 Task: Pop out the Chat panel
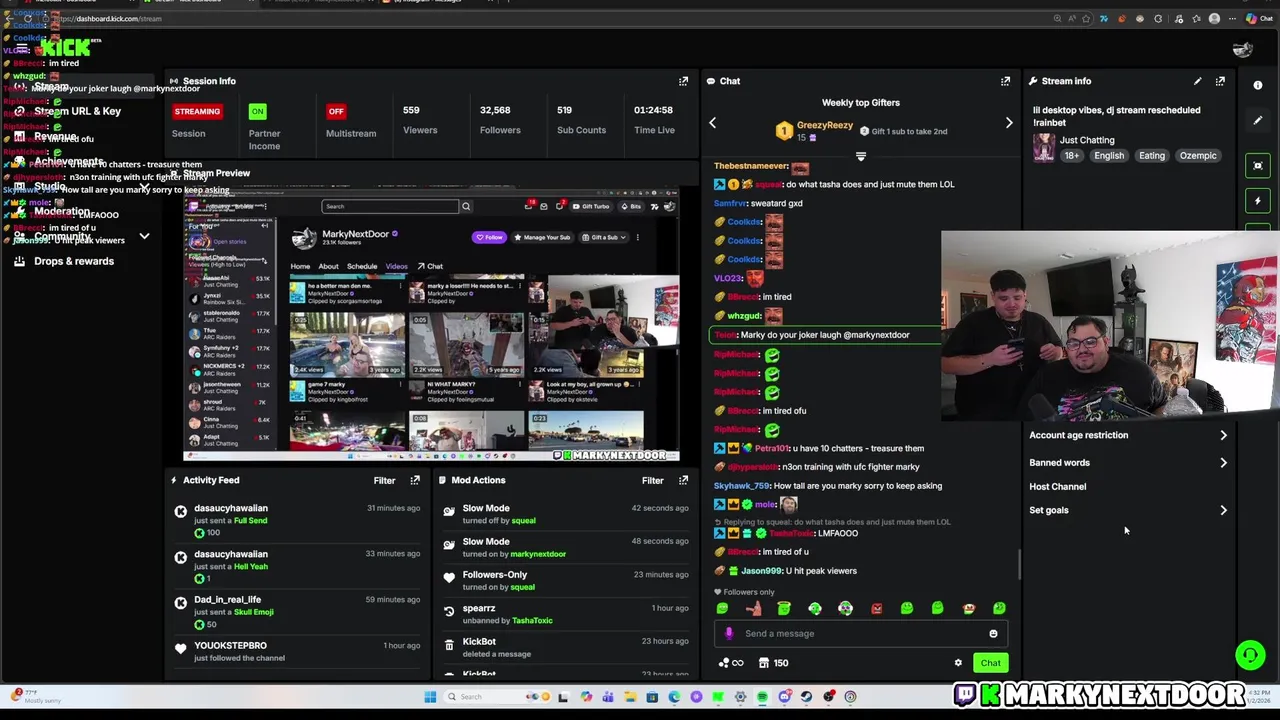[x=1006, y=81]
